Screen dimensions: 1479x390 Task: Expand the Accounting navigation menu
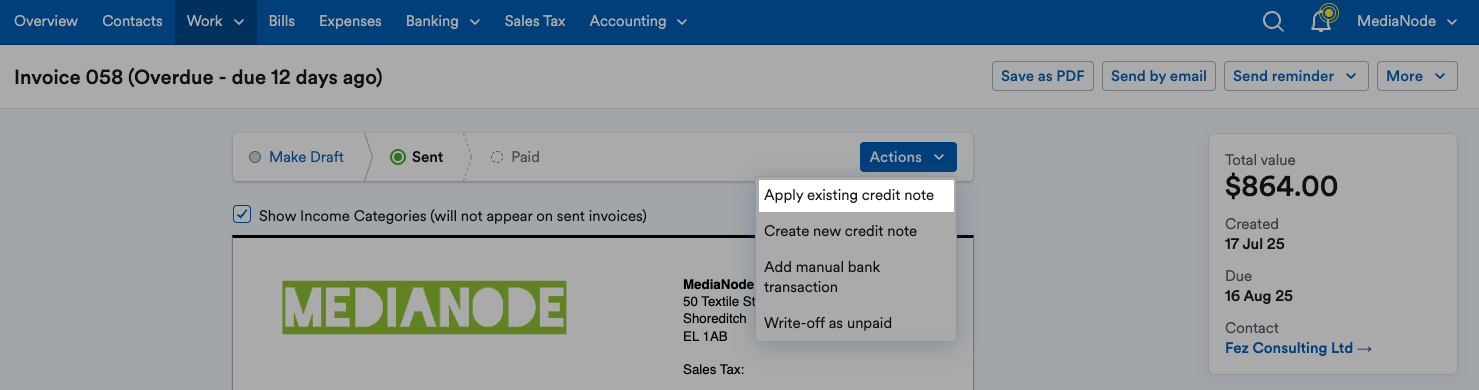pyautogui.click(x=638, y=21)
